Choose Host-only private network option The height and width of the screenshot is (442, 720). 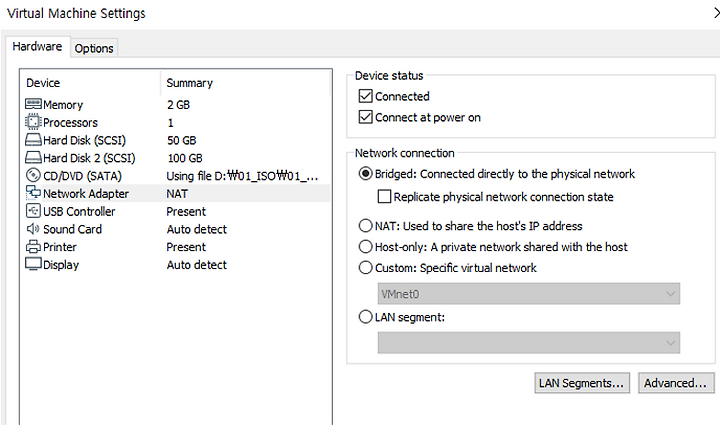click(366, 247)
